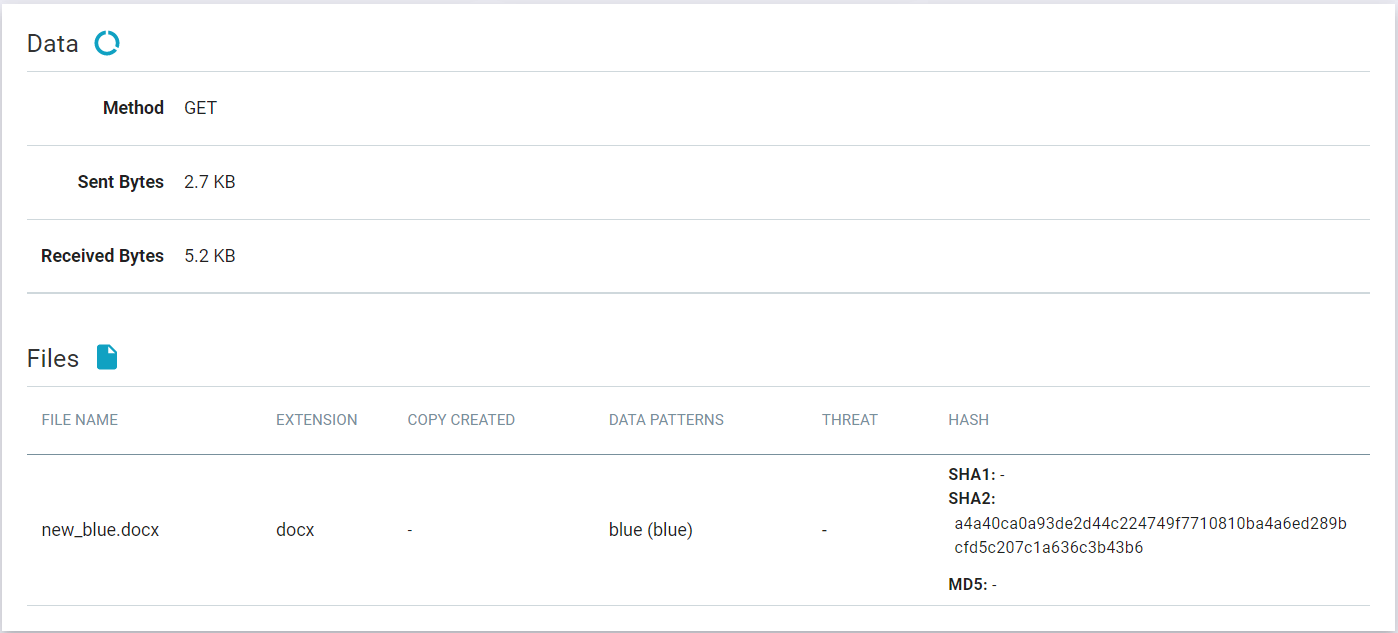Sort by the FILE NAME column header
This screenshot has height=633, width=1398.
click(79, 419)
